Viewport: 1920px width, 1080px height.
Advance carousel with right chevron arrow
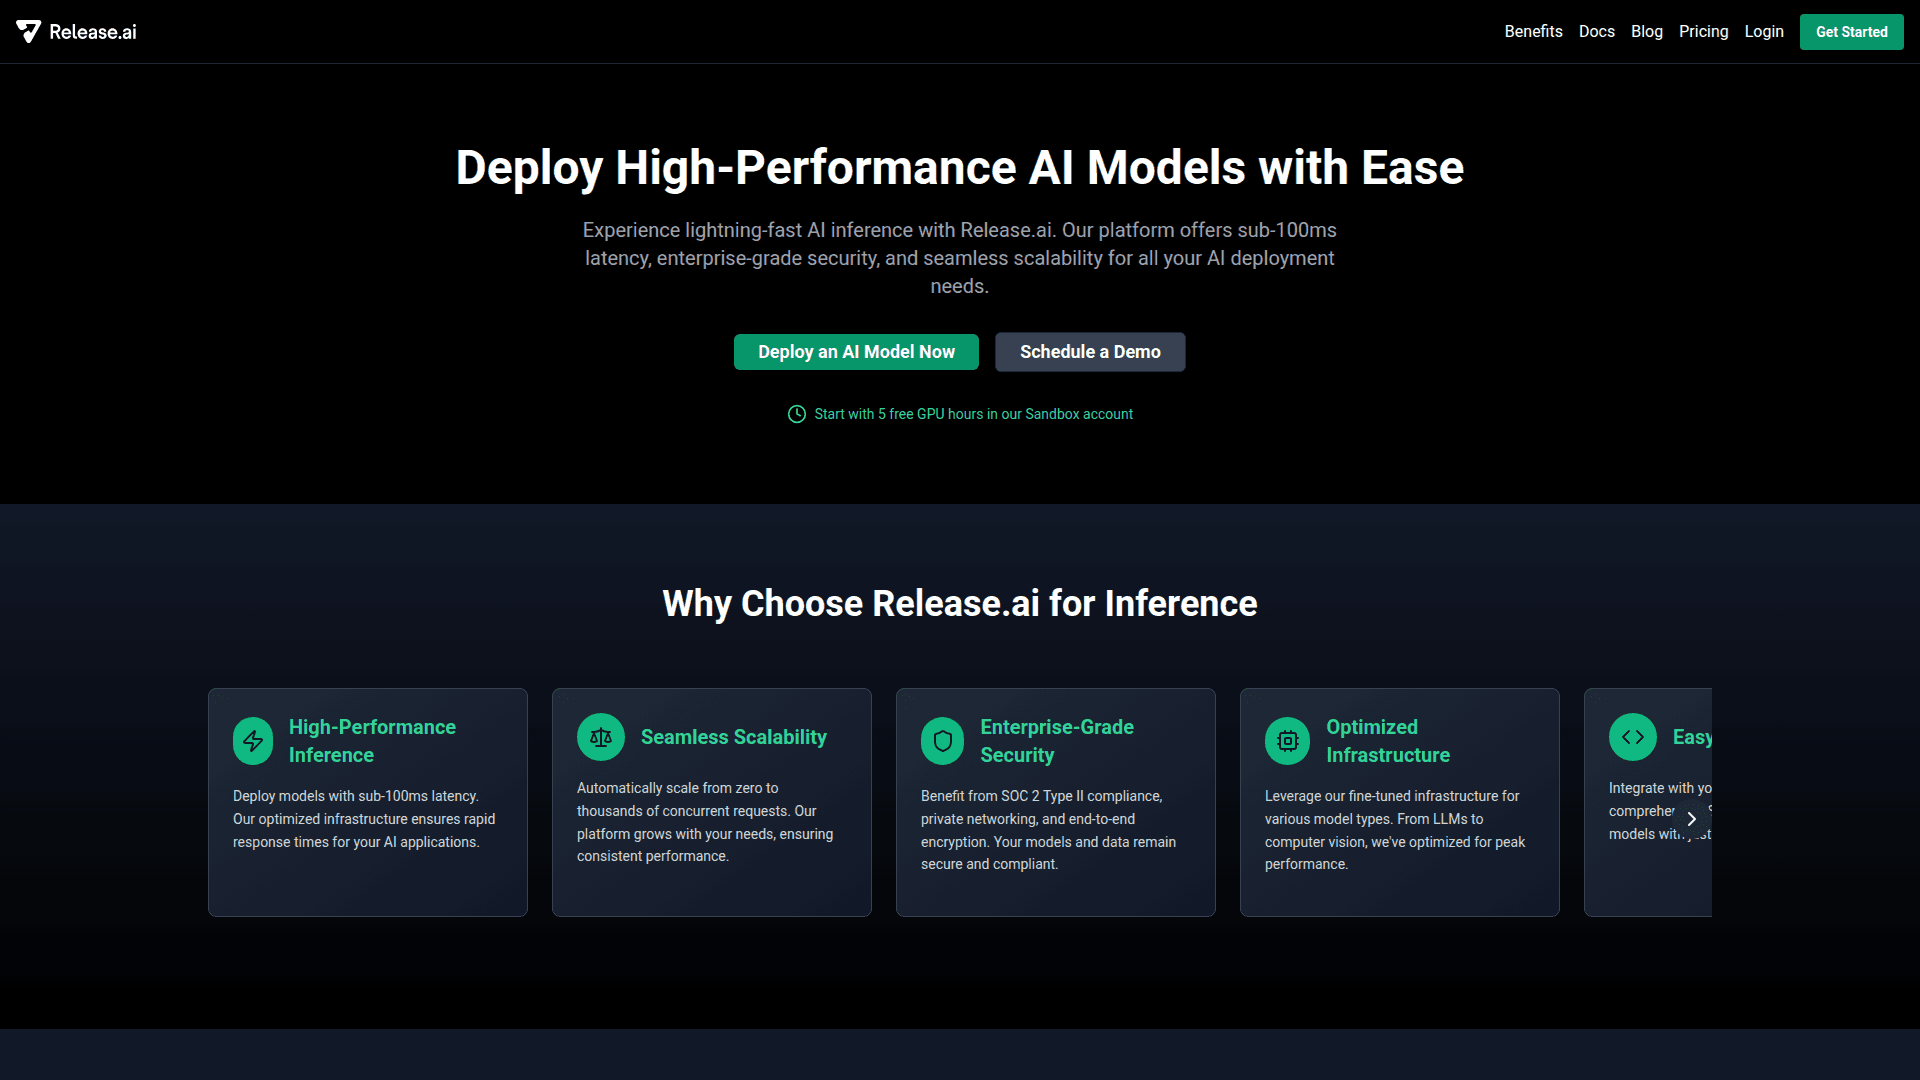[1692, 819]
